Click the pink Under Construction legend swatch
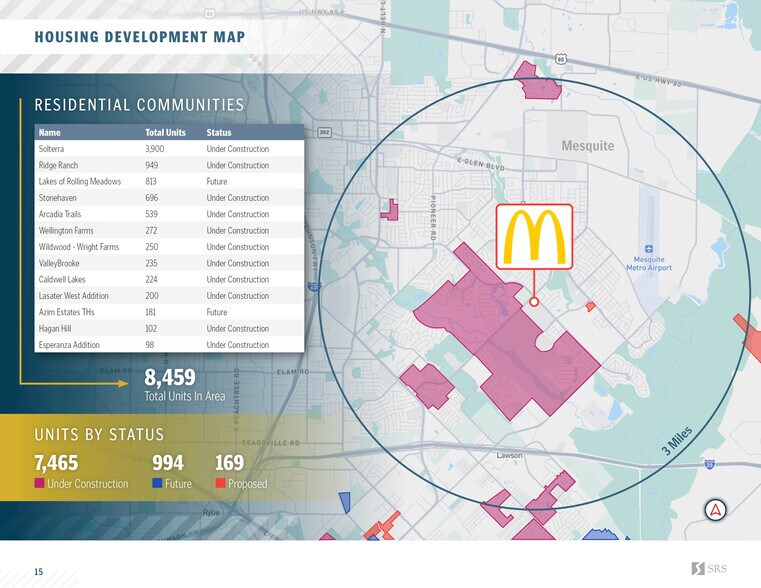Image resolution: width=761 pixels, height=588 pixels. point(39,483)
